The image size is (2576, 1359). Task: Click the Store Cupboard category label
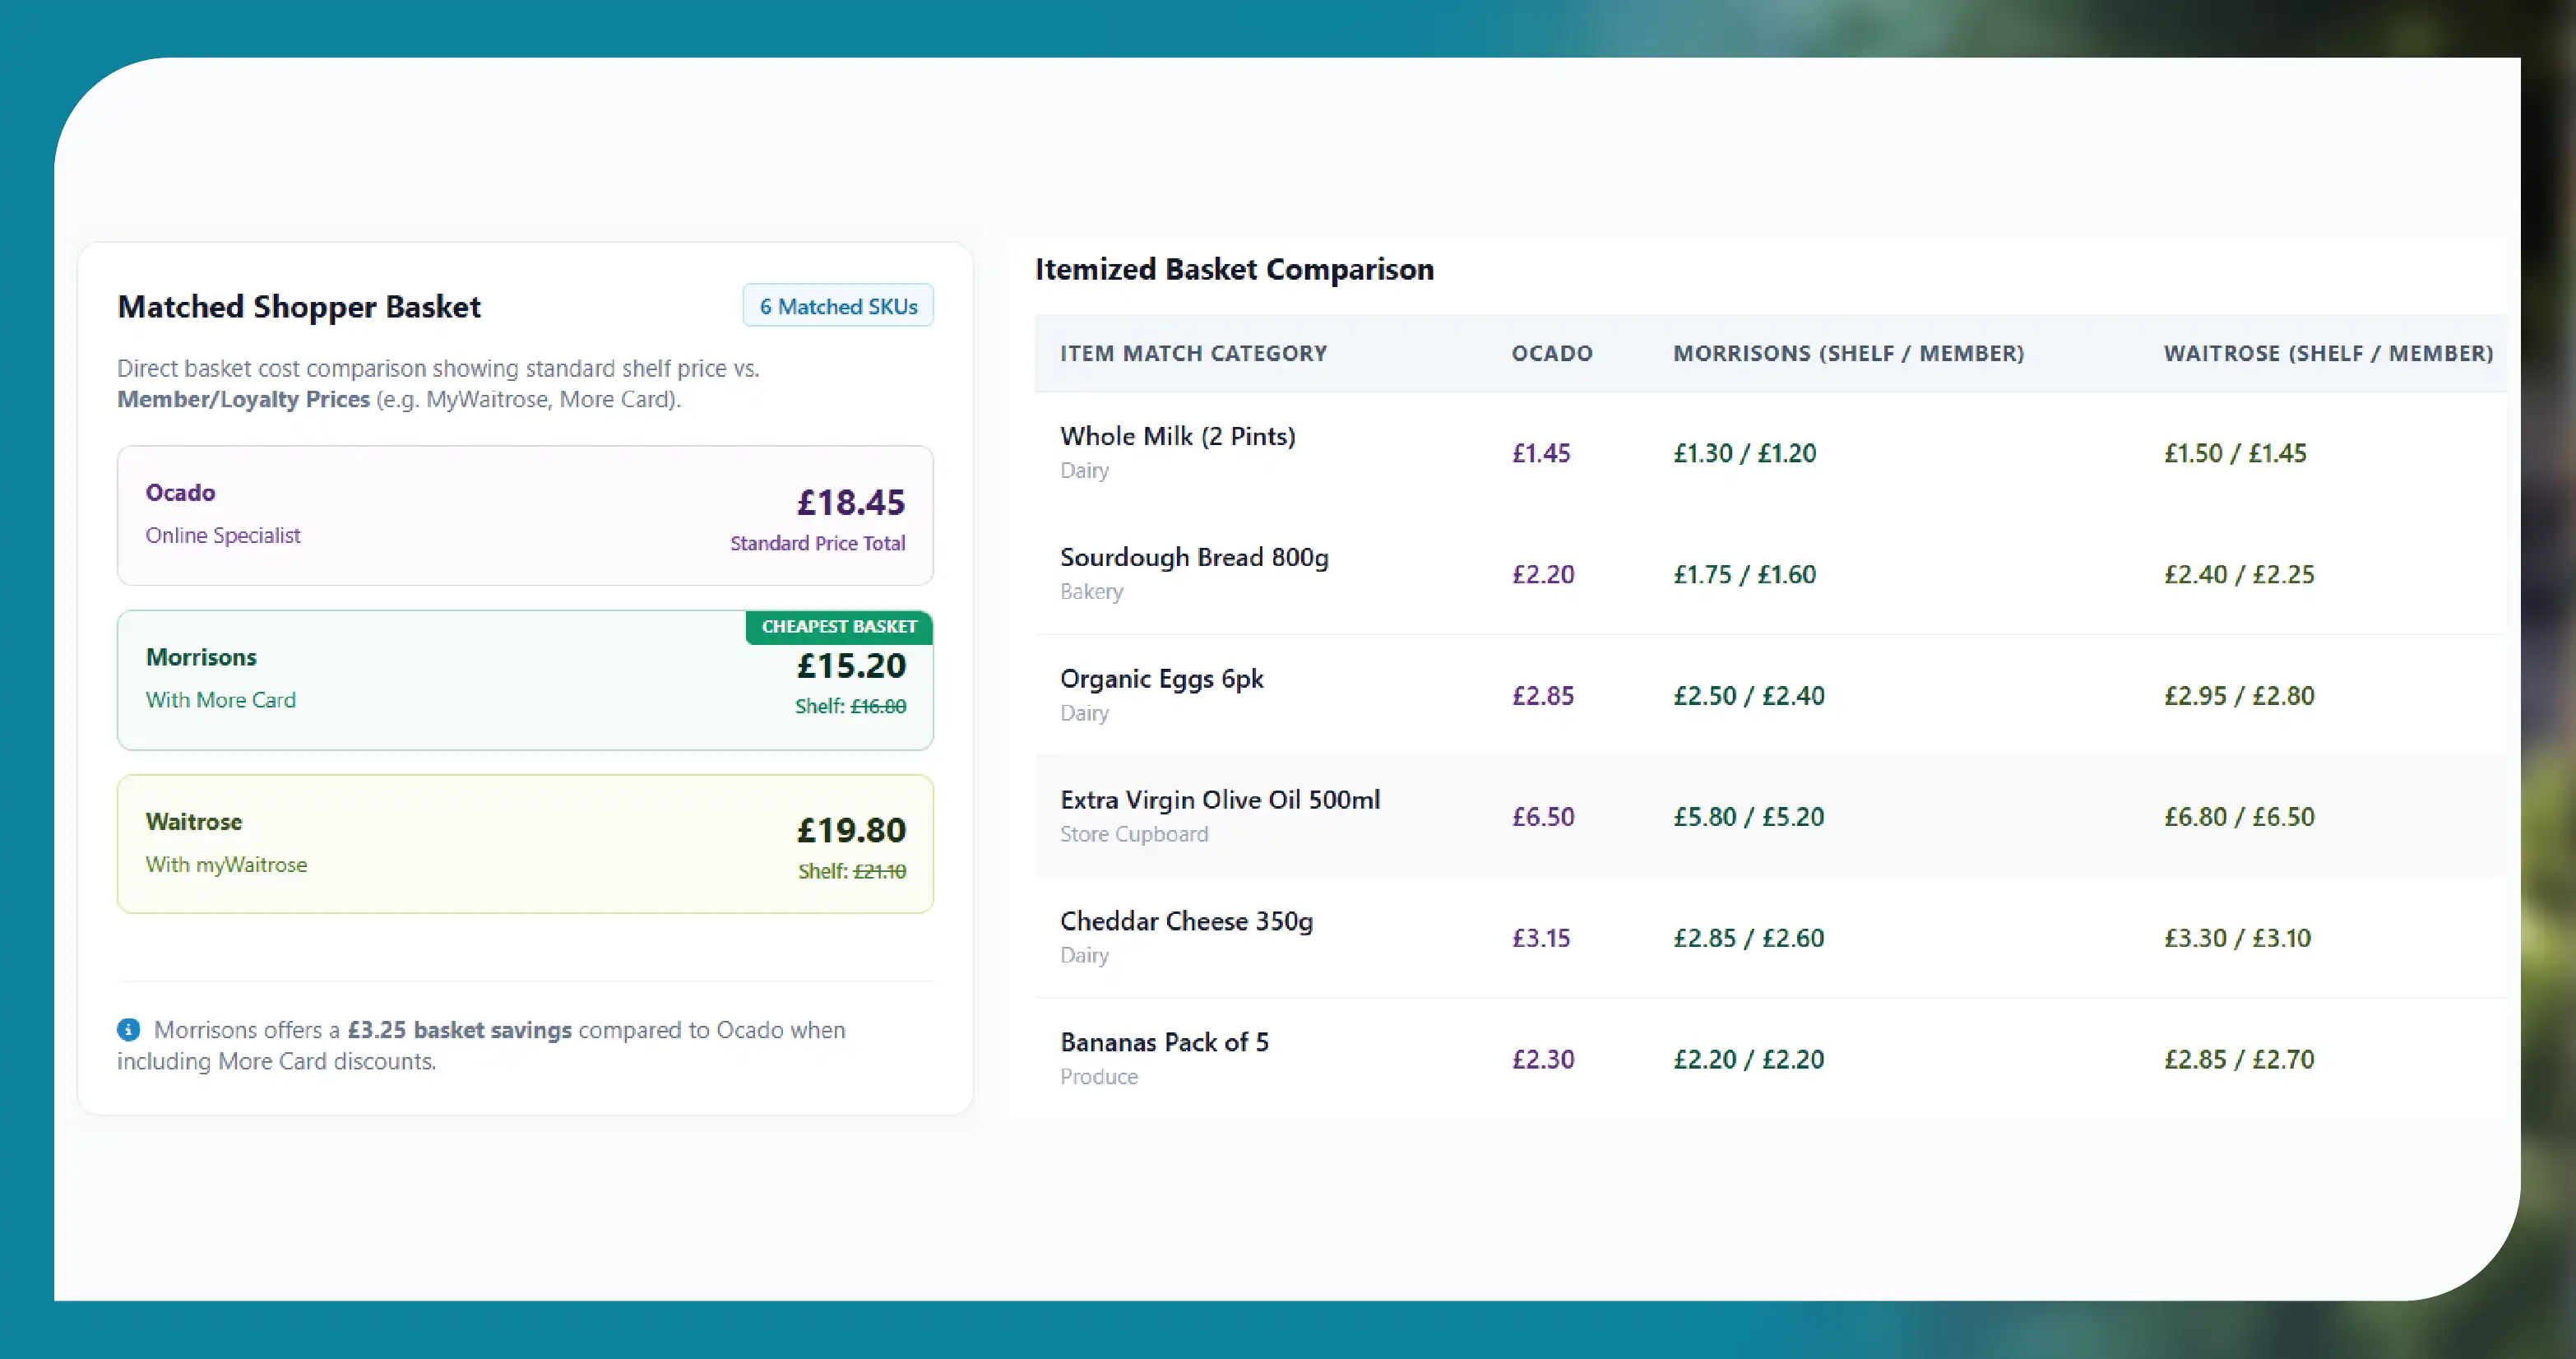click(1134, 834)
